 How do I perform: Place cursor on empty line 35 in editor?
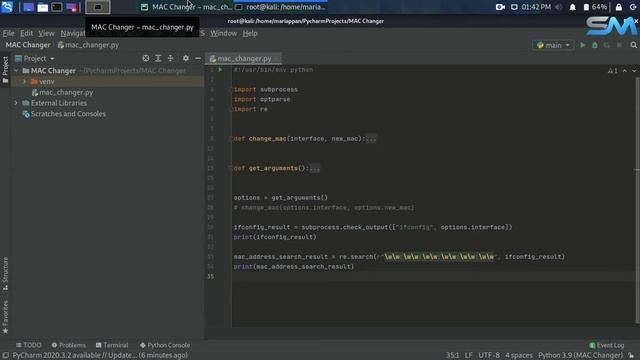coord(433,276)
